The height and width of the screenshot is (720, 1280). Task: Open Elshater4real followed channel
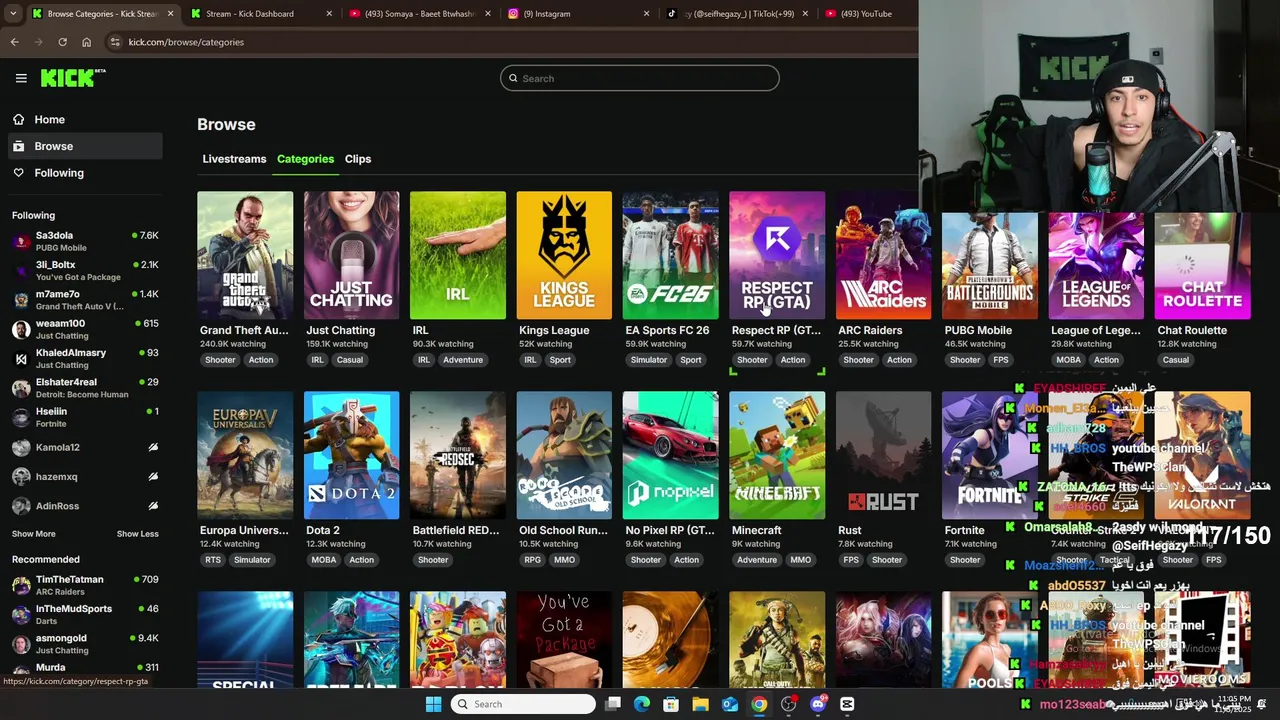(85, 388)
